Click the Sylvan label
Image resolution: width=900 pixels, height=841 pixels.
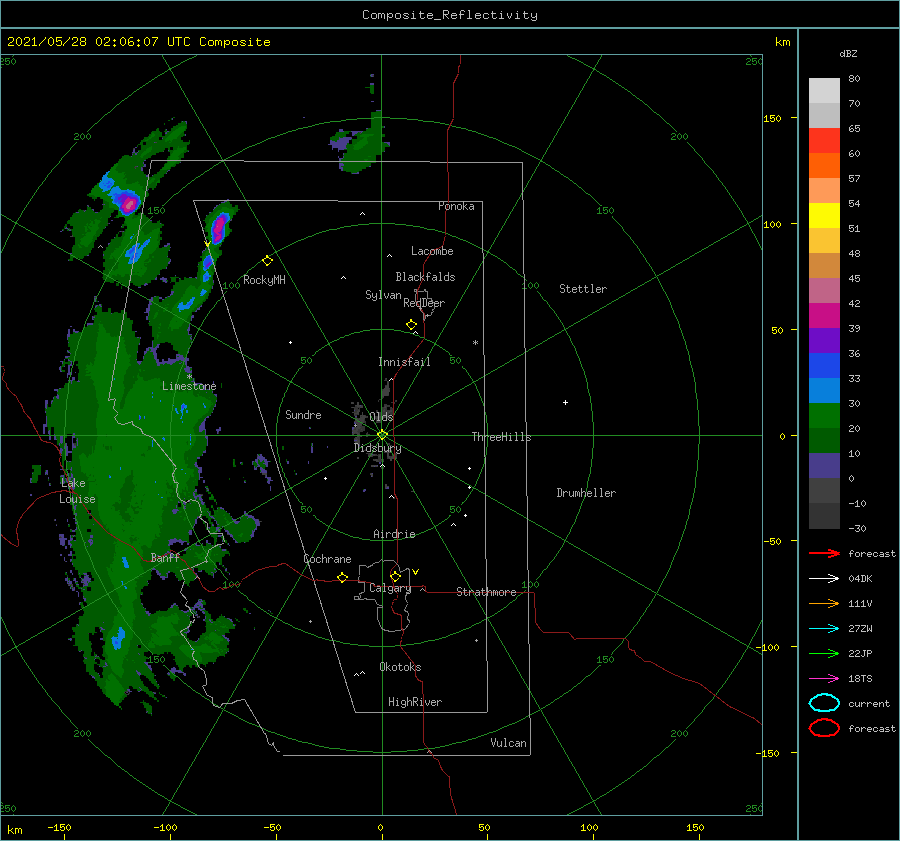click(383, 295)
